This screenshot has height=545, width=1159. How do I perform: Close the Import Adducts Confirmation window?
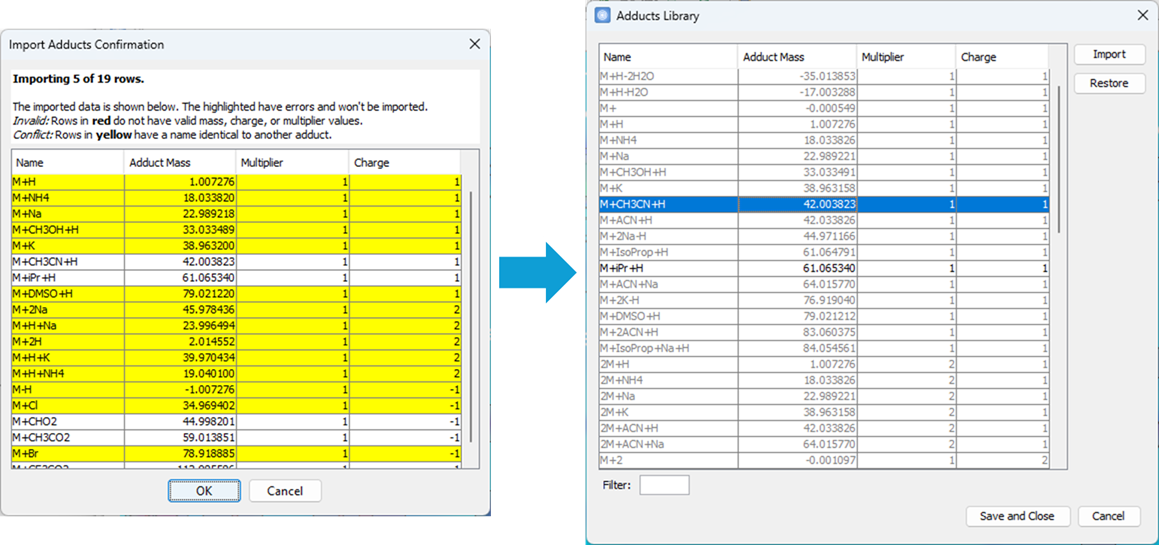474,44
